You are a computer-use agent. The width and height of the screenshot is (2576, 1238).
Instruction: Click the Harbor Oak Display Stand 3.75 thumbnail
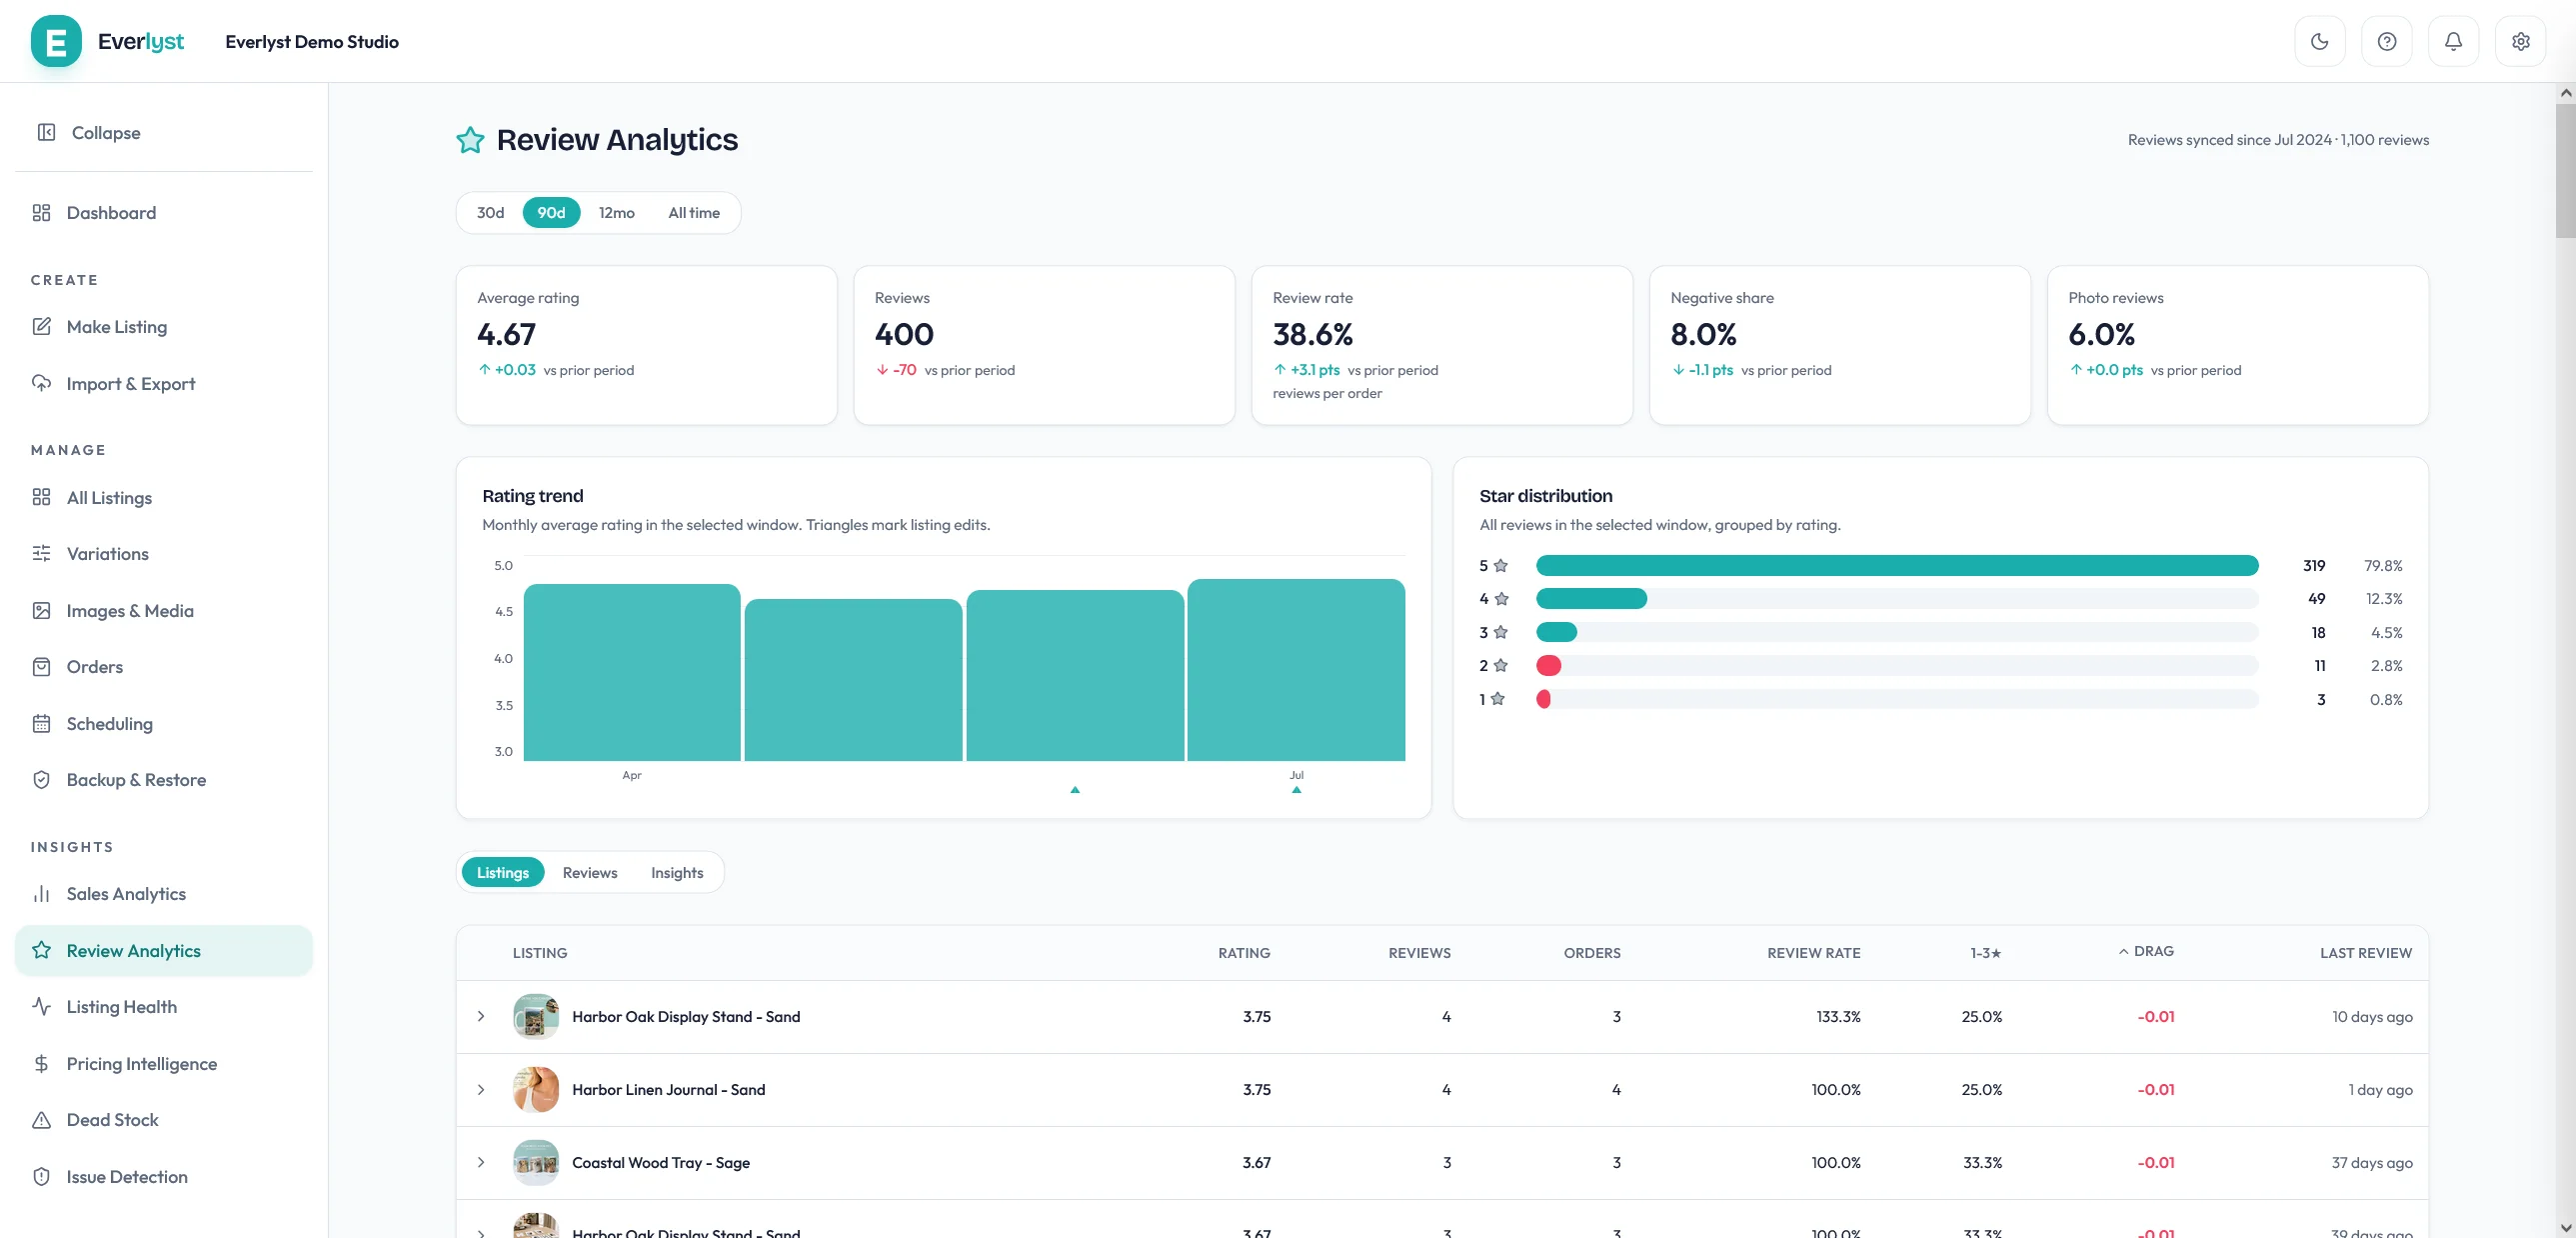(x=536, y=1016)
